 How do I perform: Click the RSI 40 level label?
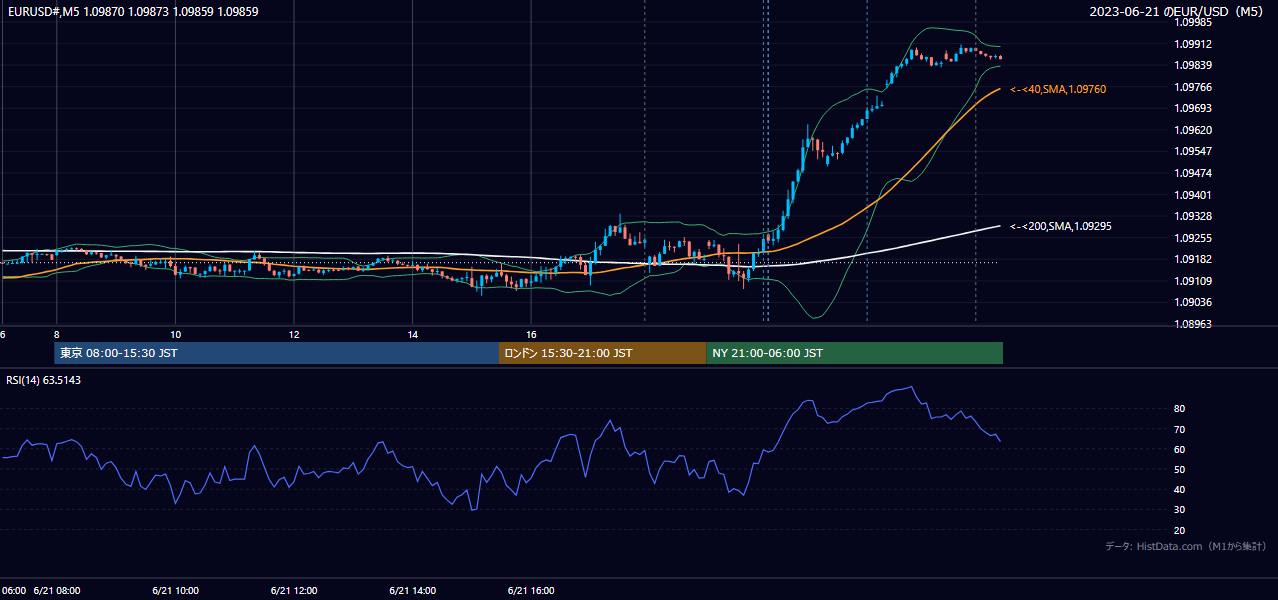1180,489
